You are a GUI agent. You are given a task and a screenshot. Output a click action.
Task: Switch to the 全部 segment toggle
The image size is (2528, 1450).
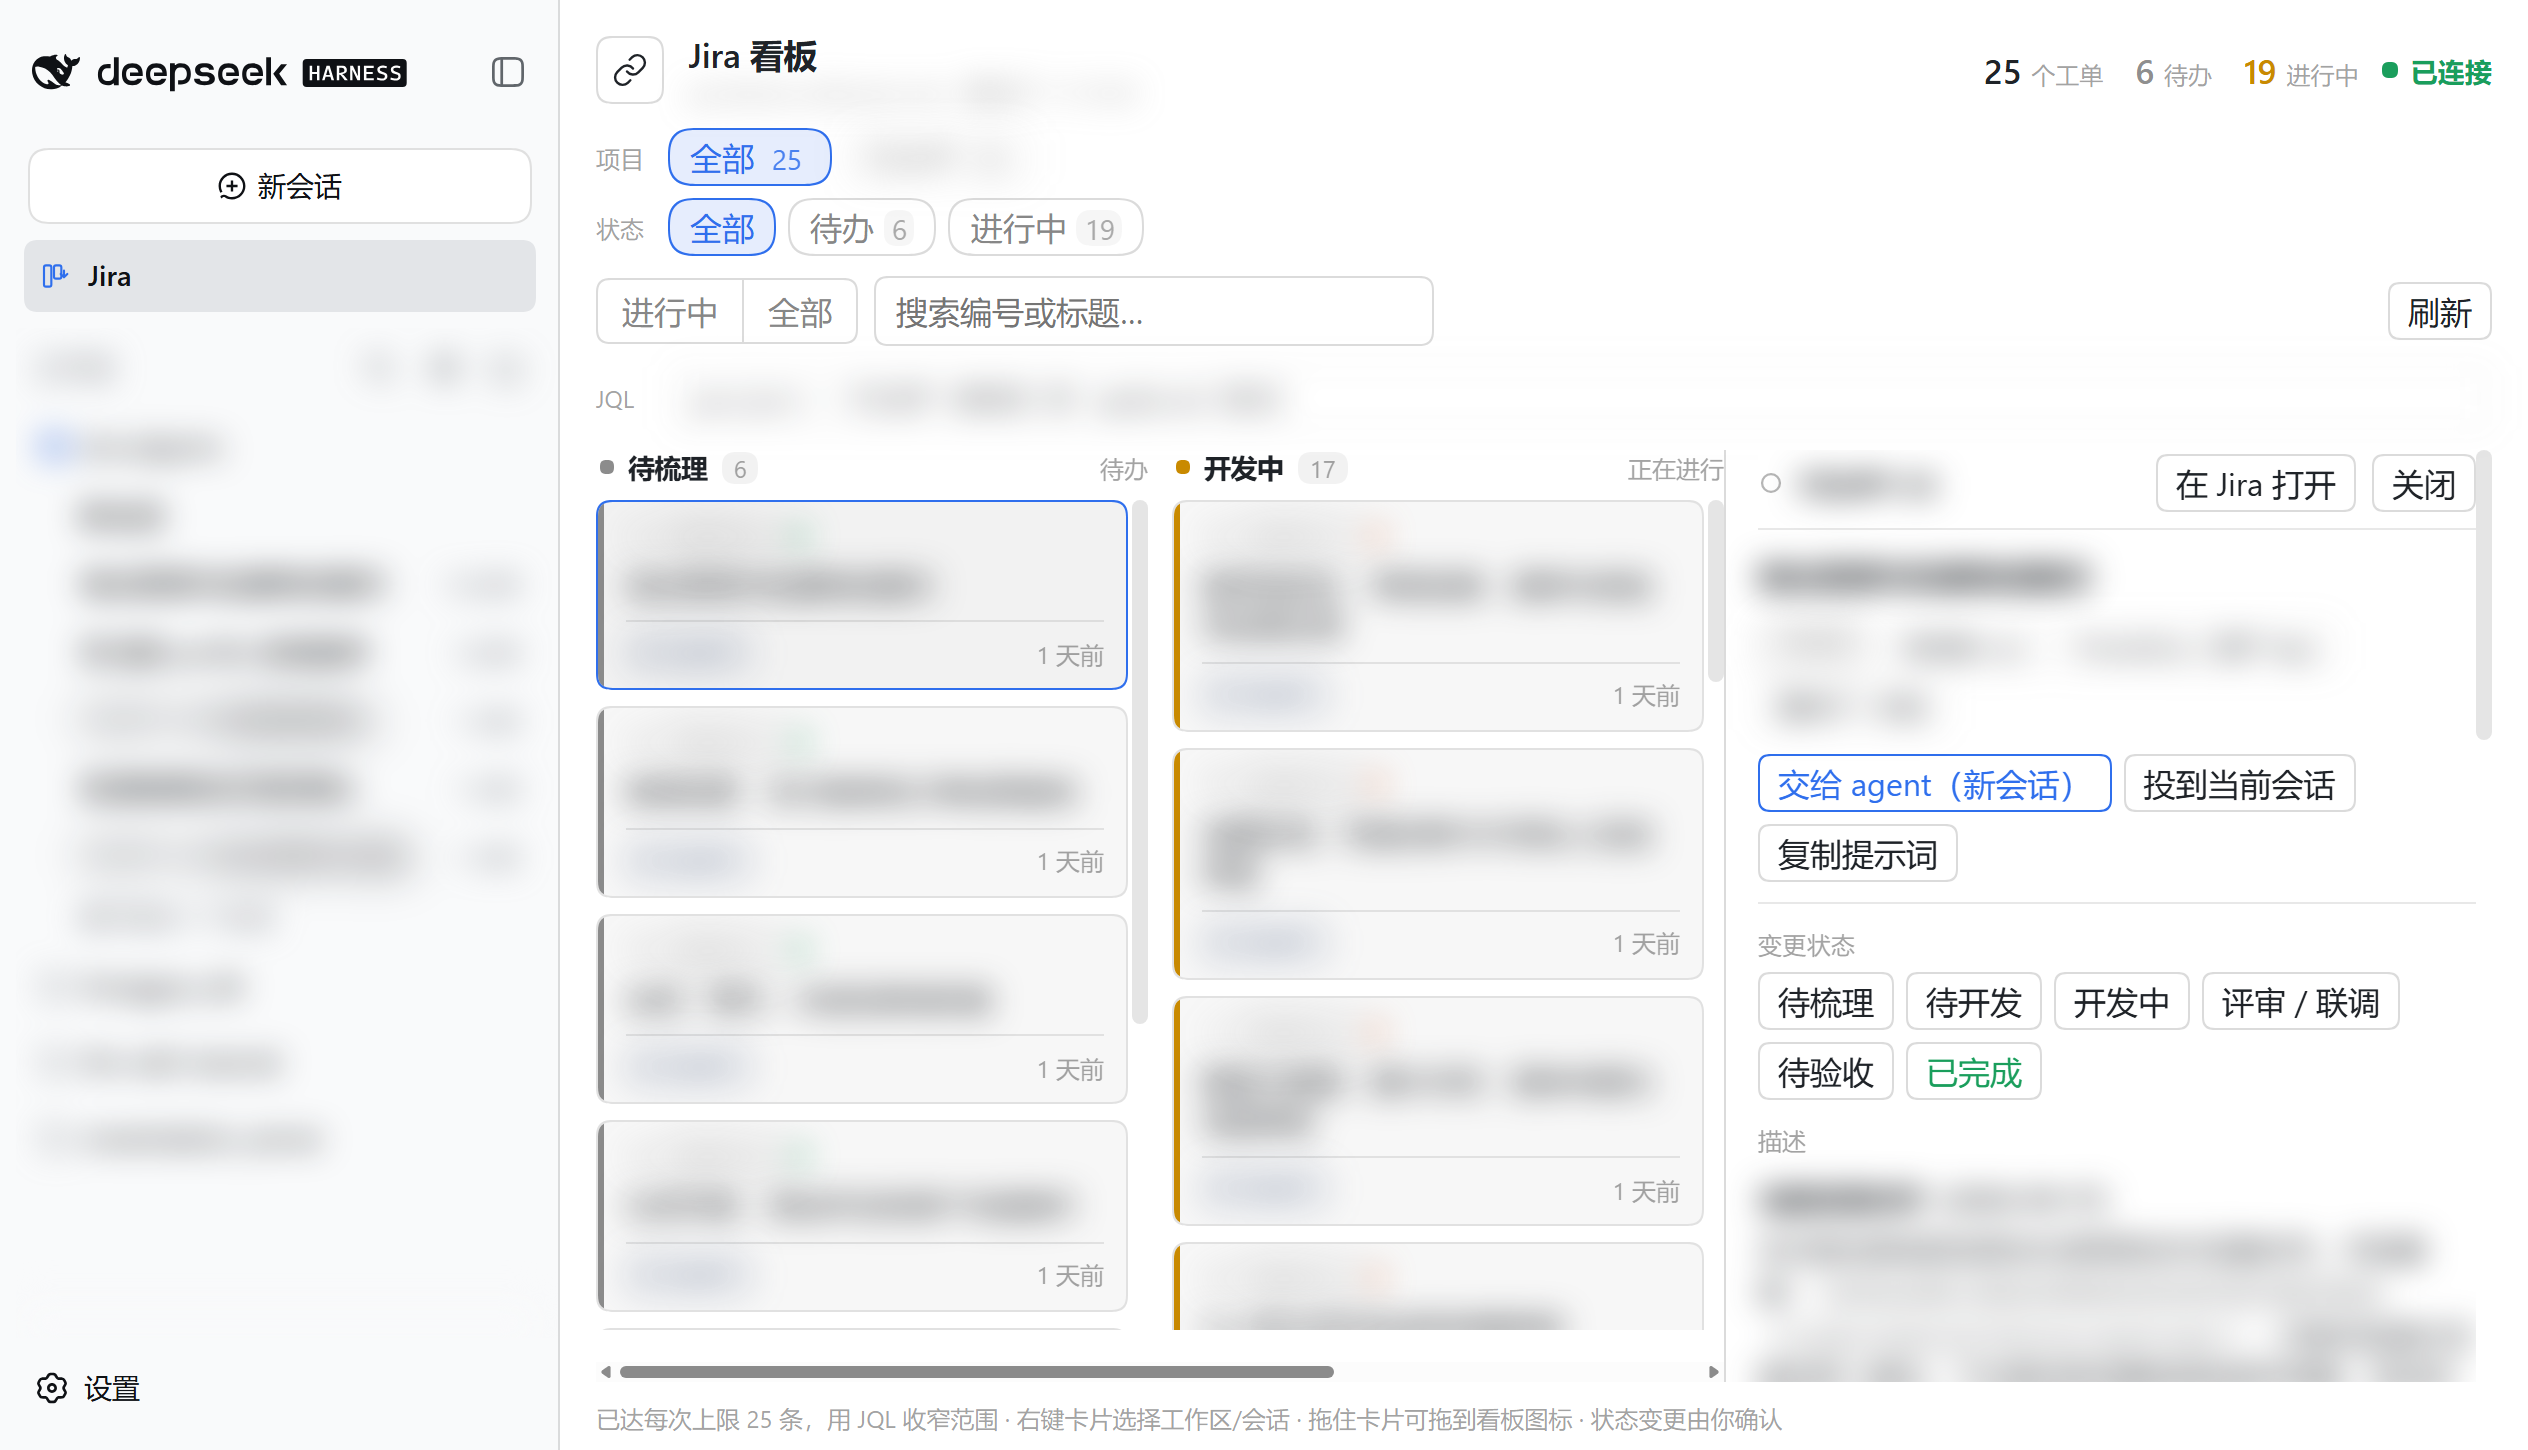click(x=800, y=312)
